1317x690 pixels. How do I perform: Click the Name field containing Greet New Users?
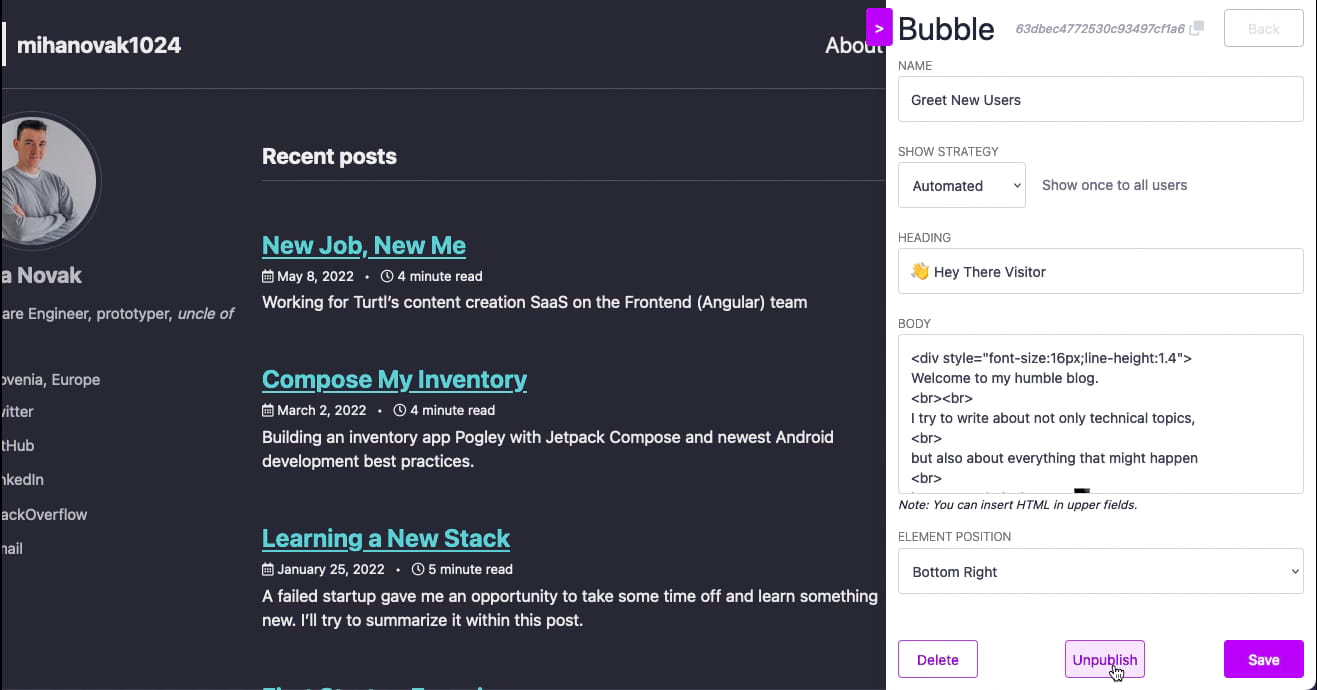[1101, 99]
